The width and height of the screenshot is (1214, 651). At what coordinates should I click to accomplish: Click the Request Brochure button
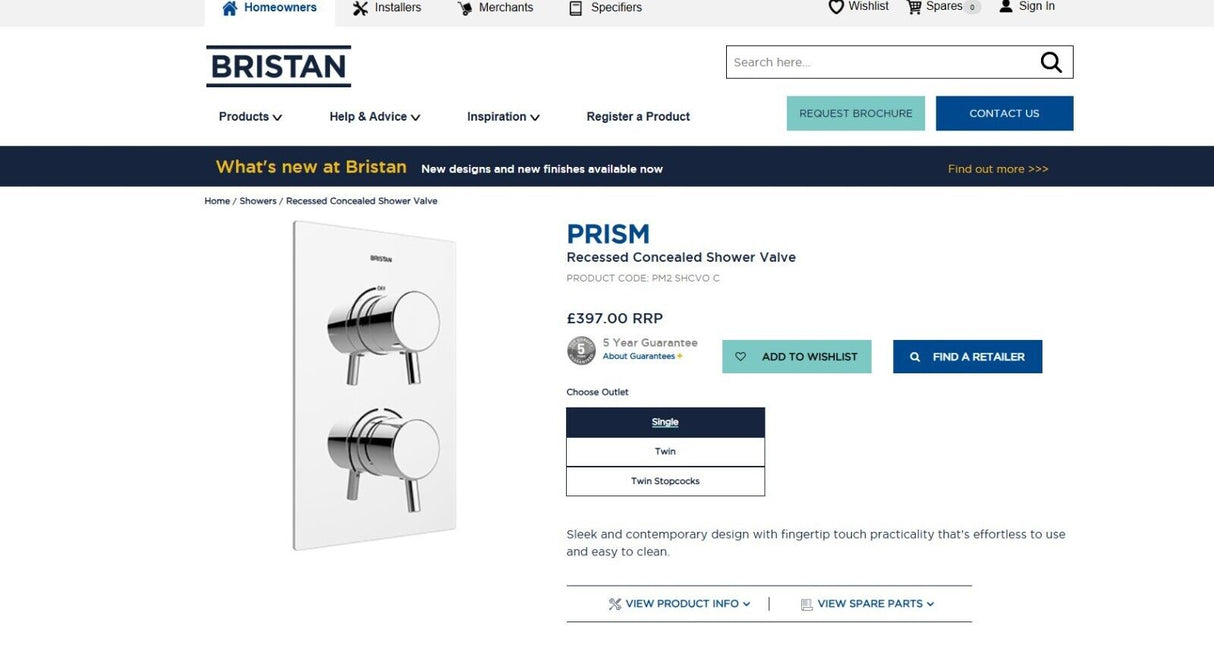click(x=856, y=113)
